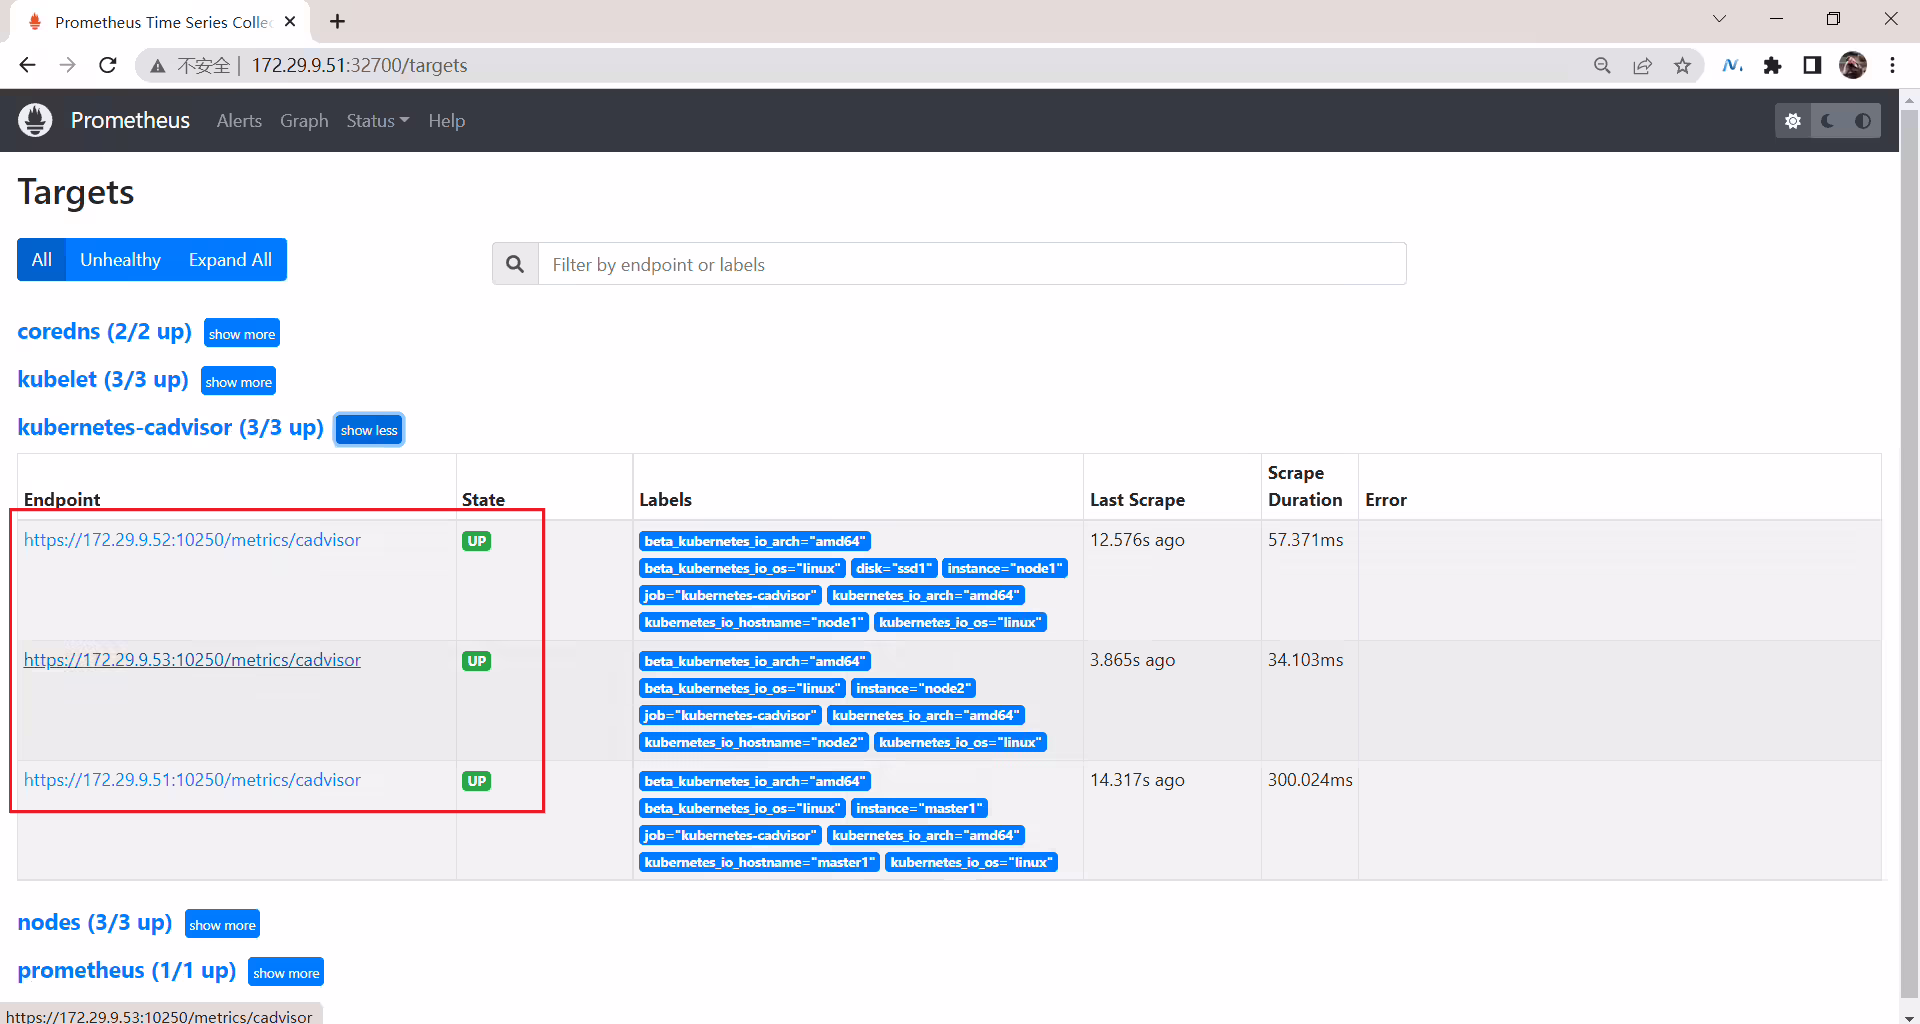The width and height of the screenshot is (1920, 1024).
Task: Click the 12.576s ago last scrape value
Action: click(x=1137, y=540)
